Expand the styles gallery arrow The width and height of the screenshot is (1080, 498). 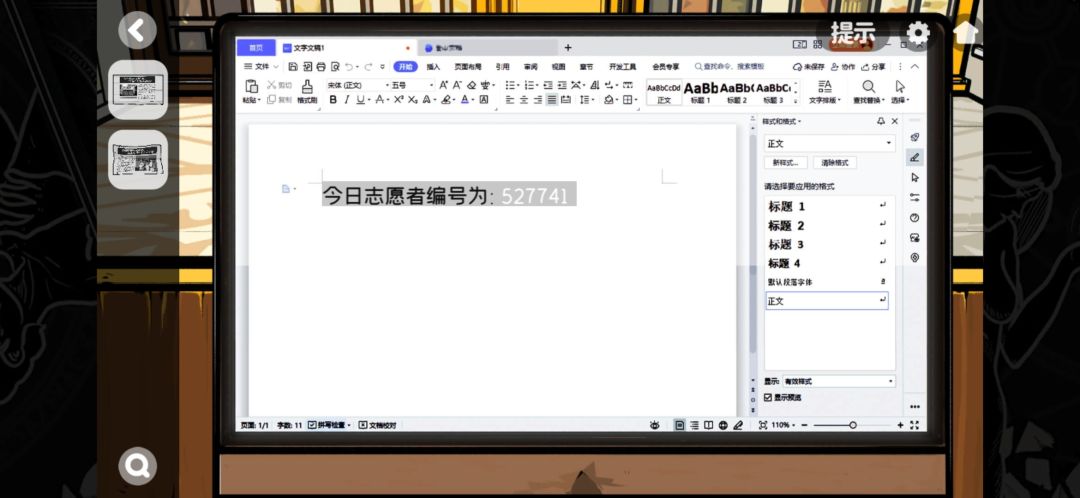798,99
